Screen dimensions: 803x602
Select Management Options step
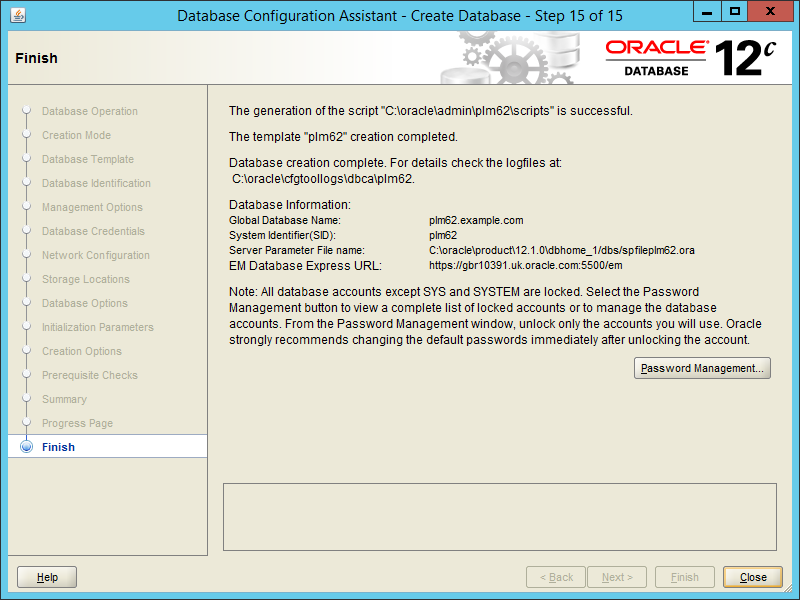click(x=92, y=207)
